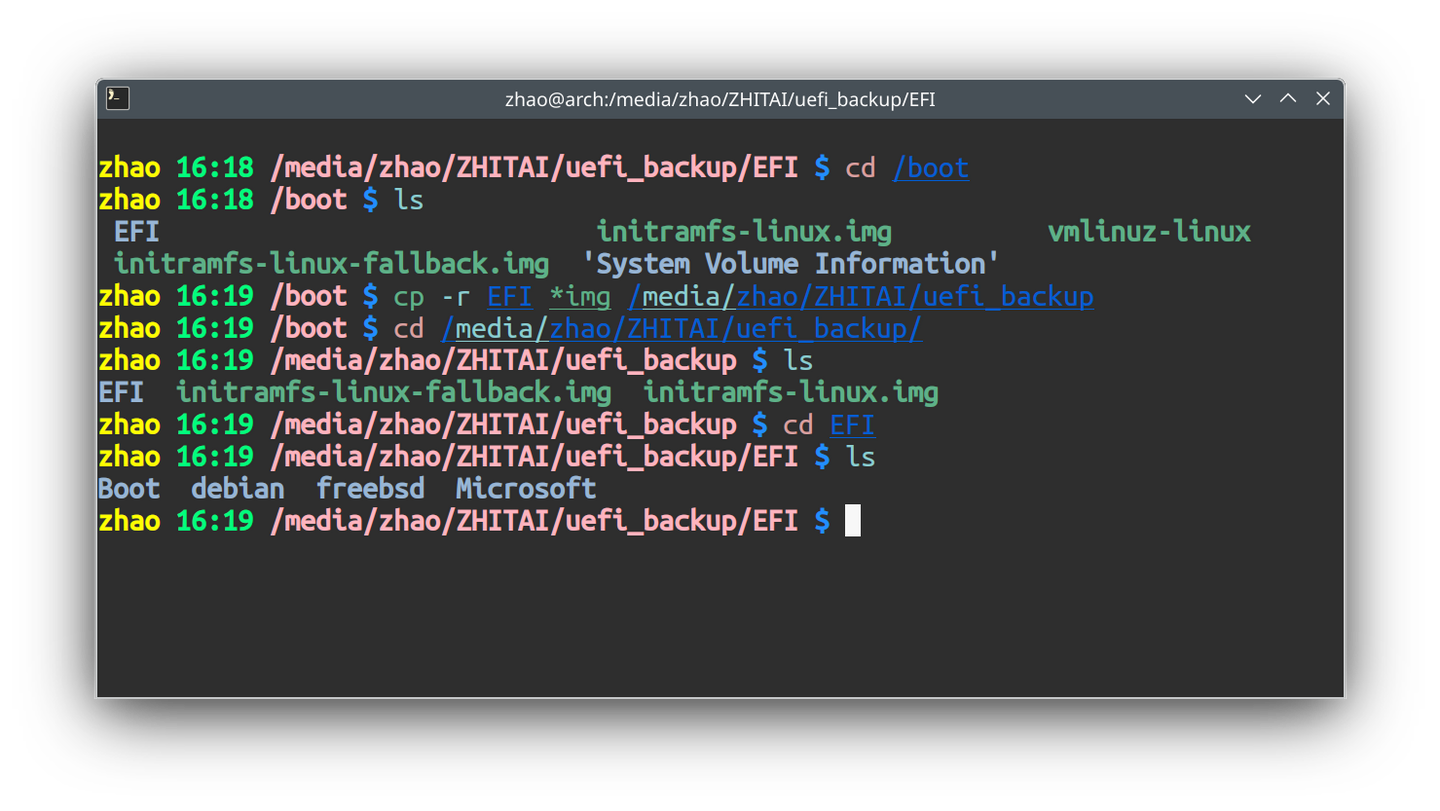Image resolution: width=1440 pixels, height=811 pixels.
Task: Click the freebsd entry in the directory listing
Action: pyautogui.click(x=370, y=487)
